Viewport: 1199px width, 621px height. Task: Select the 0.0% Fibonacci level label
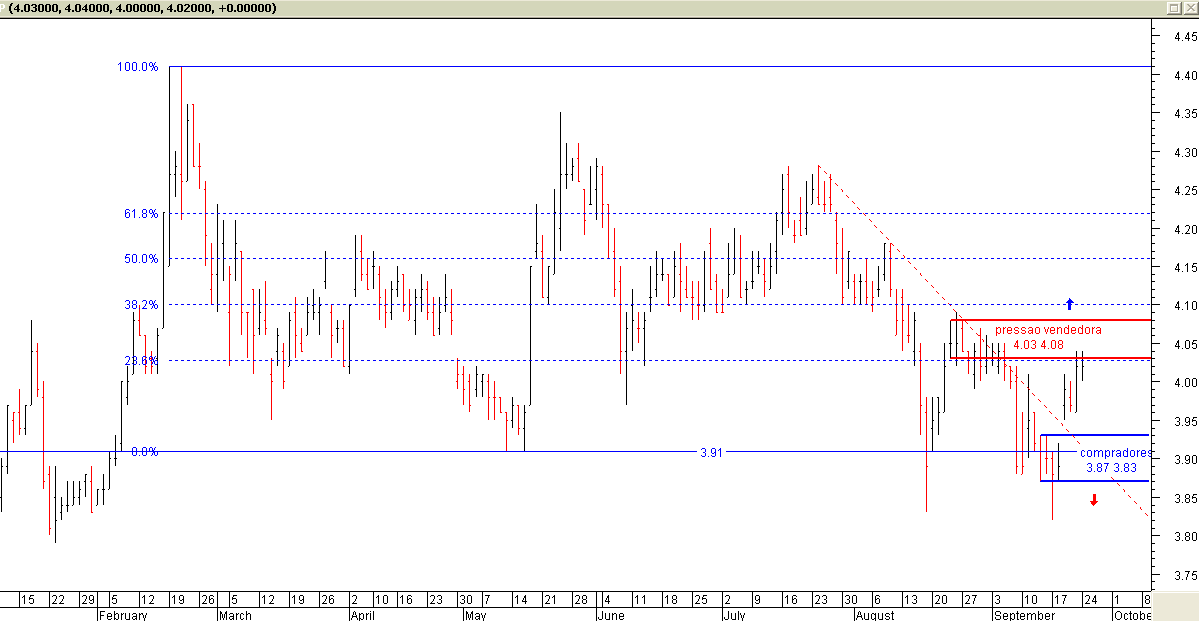tap(145, 451)
